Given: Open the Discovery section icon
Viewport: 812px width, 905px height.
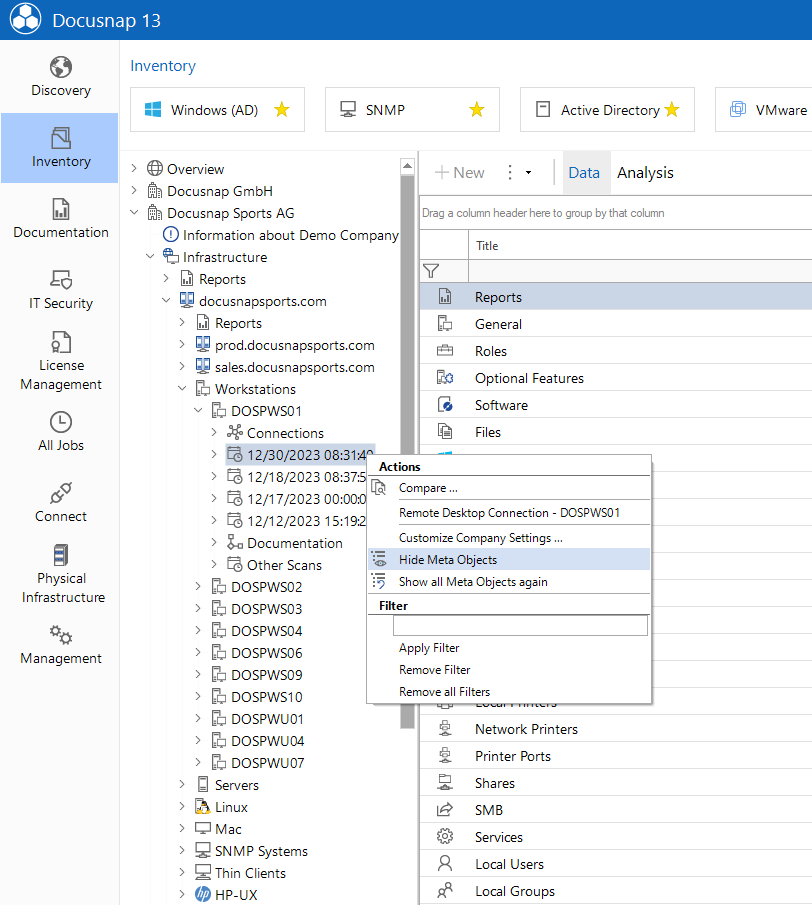Looking at the screenshot, I should 61,67.
